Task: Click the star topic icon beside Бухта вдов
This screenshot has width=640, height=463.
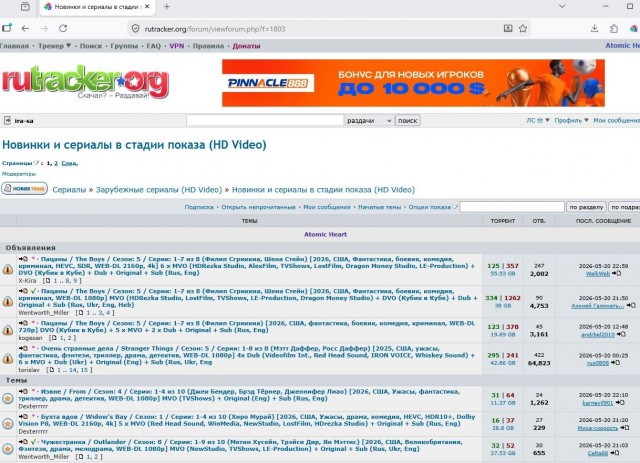Action: pos(8,423)
